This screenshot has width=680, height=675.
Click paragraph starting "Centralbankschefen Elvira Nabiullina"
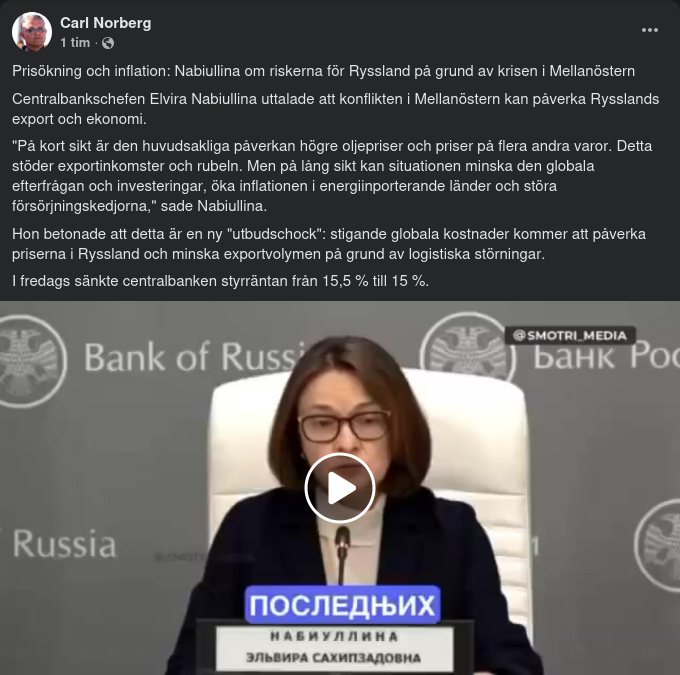click(x=335, y=108)
